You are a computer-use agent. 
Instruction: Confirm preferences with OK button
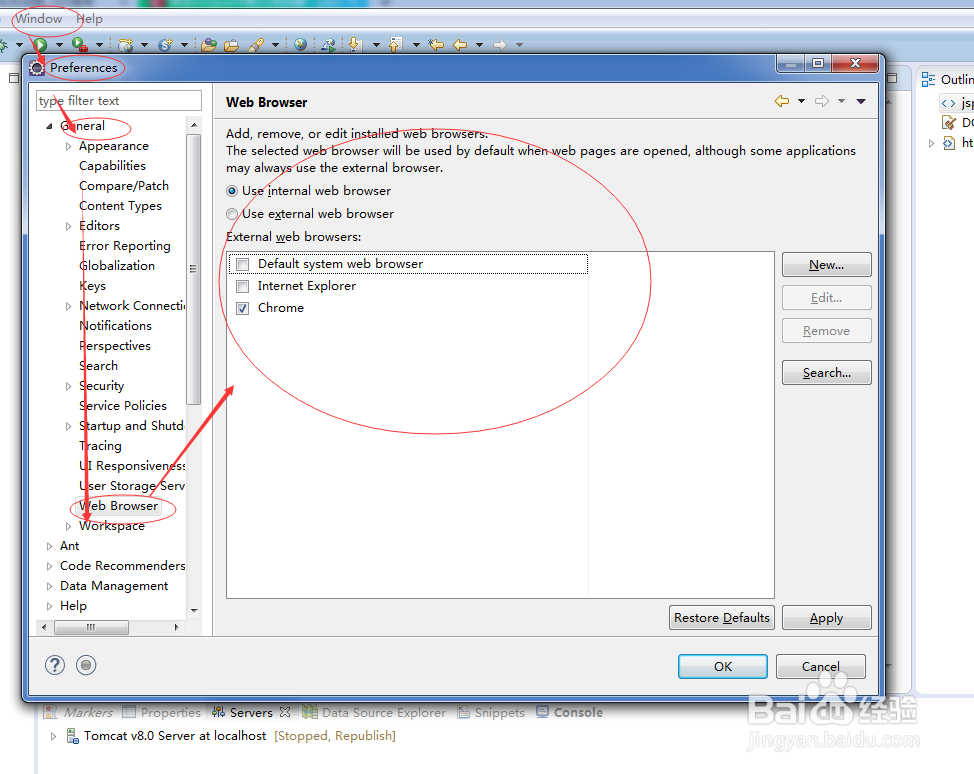[723, 667]
